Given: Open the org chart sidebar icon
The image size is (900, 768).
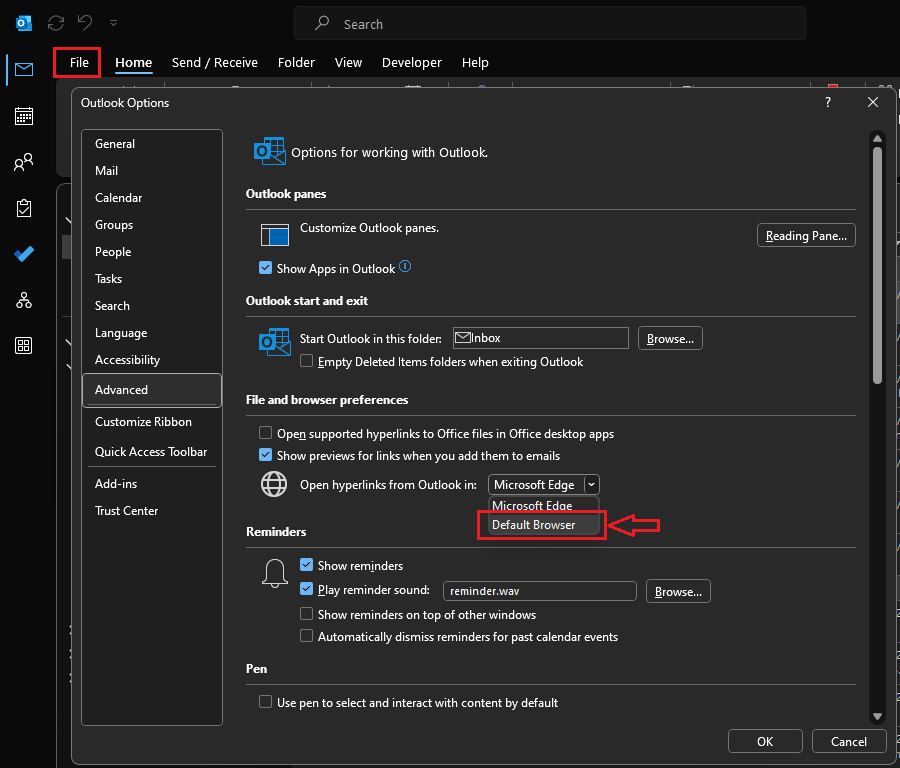Looking at the screenshot, I should click(24, 300).
